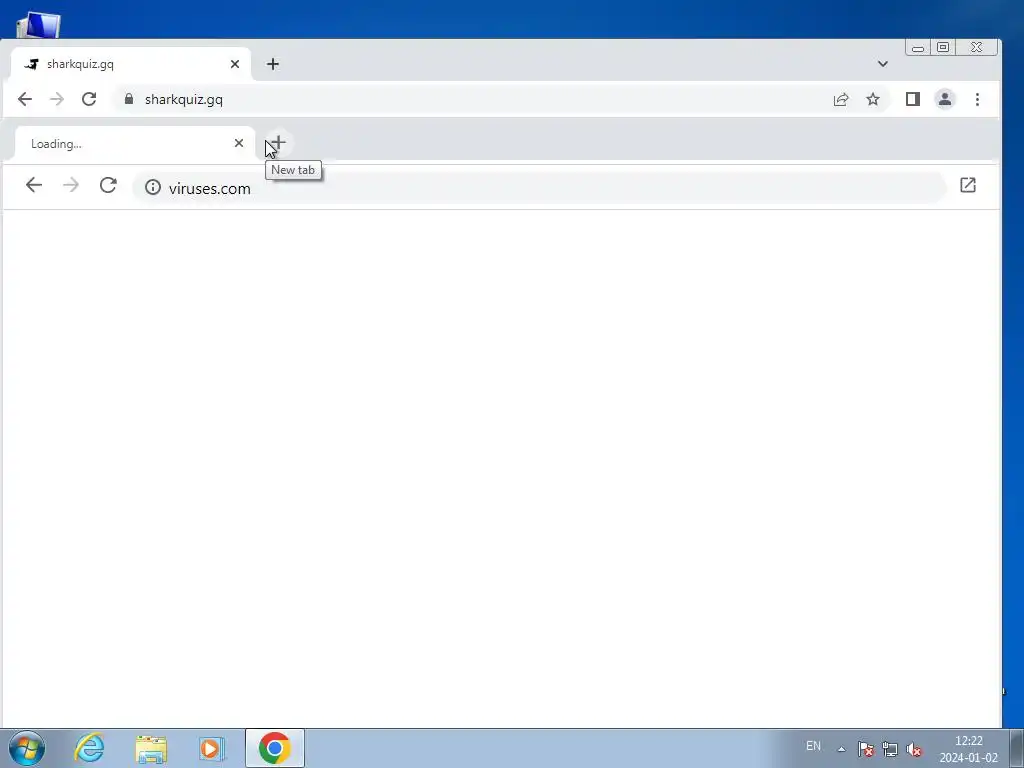Image resolution: width=1024 pixels, height=768 pixels.
Task: Open the network status tray icon
Action: click(890, 749)
